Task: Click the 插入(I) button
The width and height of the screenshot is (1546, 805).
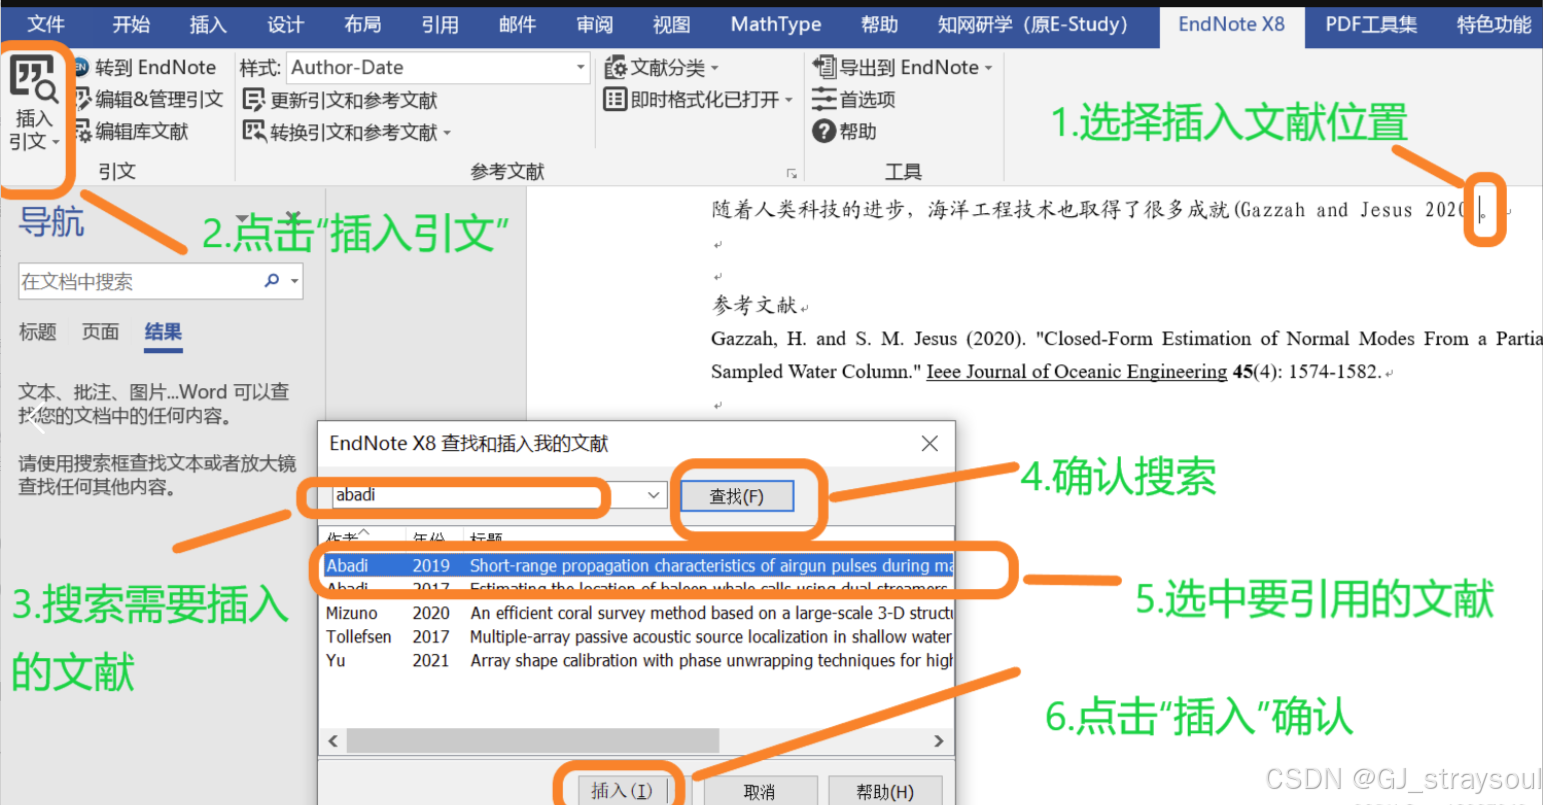Action: [x=621, y=791]
